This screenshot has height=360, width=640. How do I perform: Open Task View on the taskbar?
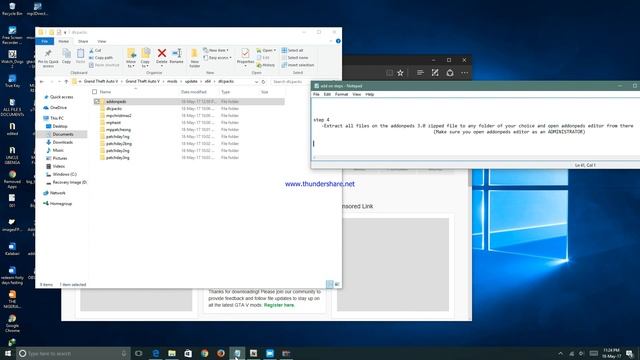click(139, 353)
